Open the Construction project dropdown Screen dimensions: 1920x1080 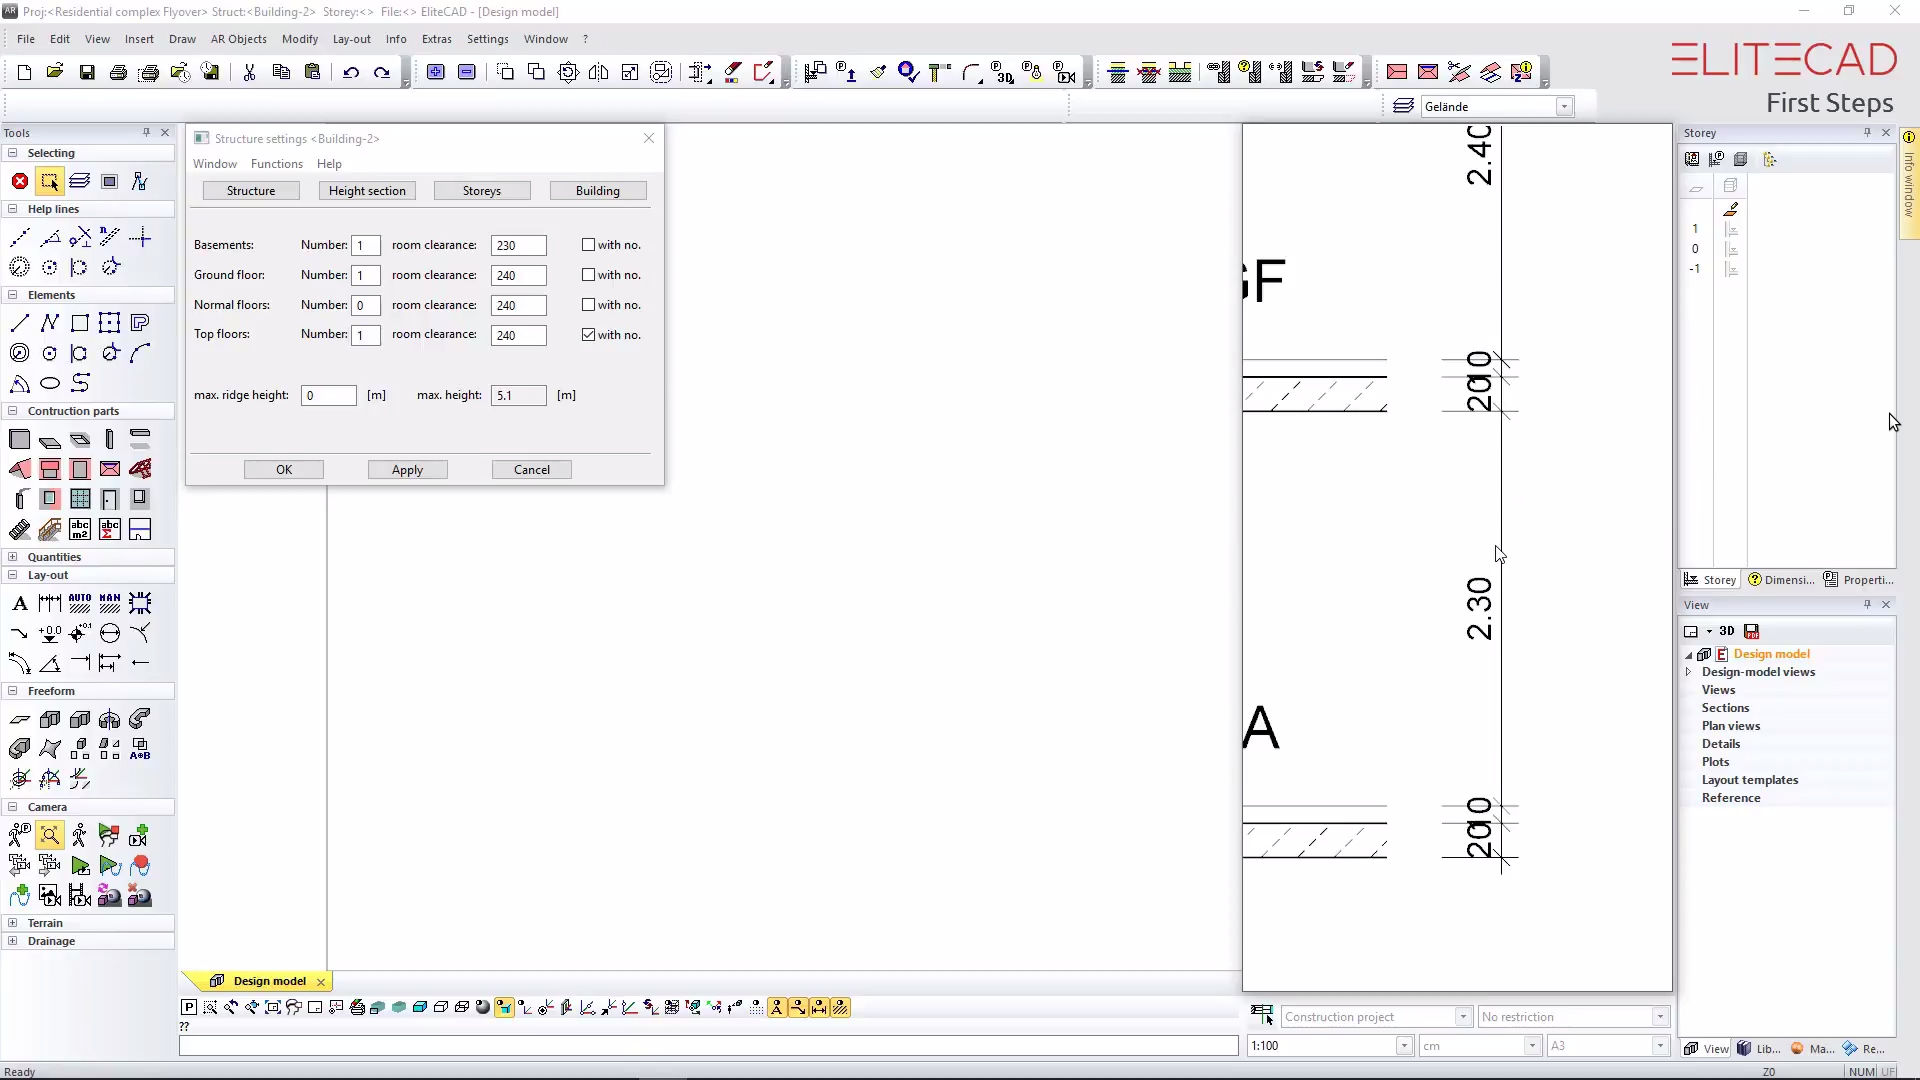coord(1463,1017)
